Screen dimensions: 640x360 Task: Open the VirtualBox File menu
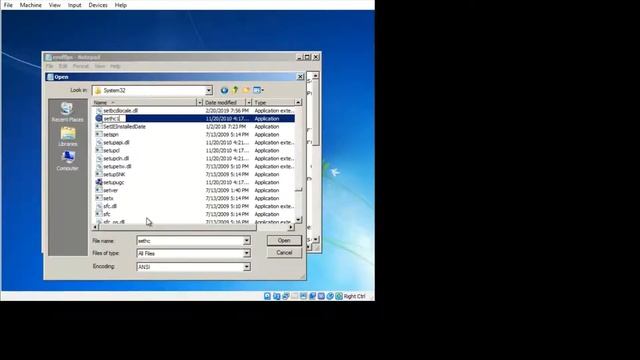tap(8, 5)
